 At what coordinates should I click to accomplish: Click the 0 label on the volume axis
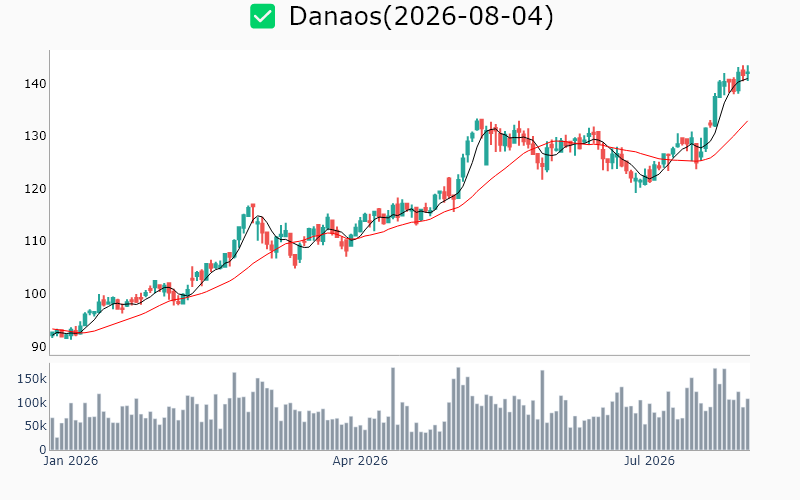(x=43, y=450)
